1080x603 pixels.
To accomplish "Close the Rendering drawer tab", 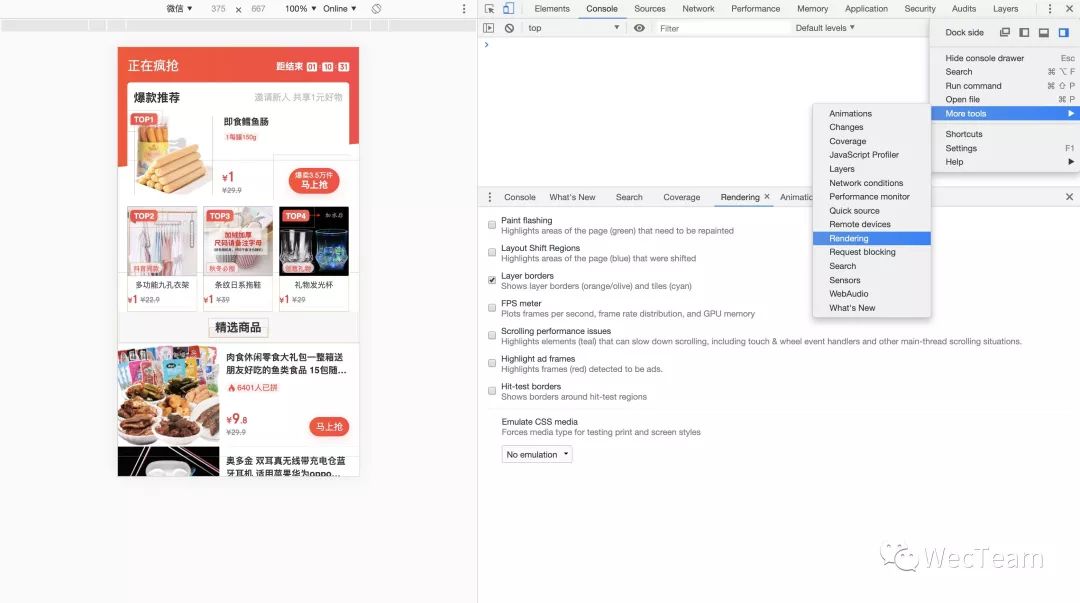I will [x=767, y=196].
